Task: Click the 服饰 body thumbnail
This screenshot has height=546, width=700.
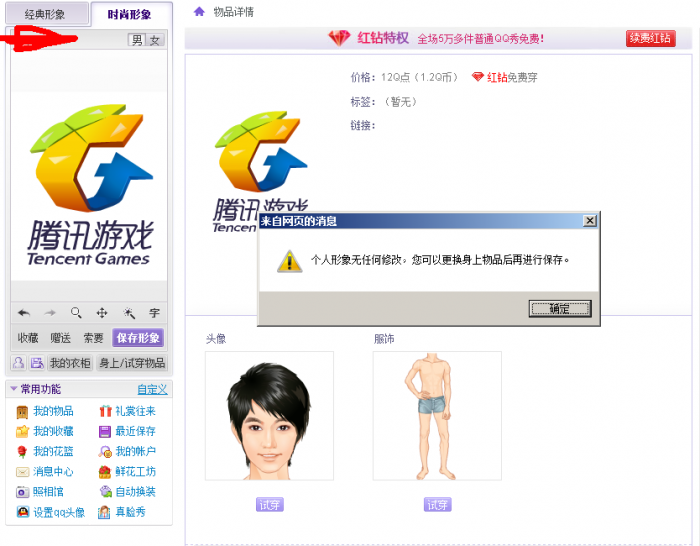Action: [437, 416]
